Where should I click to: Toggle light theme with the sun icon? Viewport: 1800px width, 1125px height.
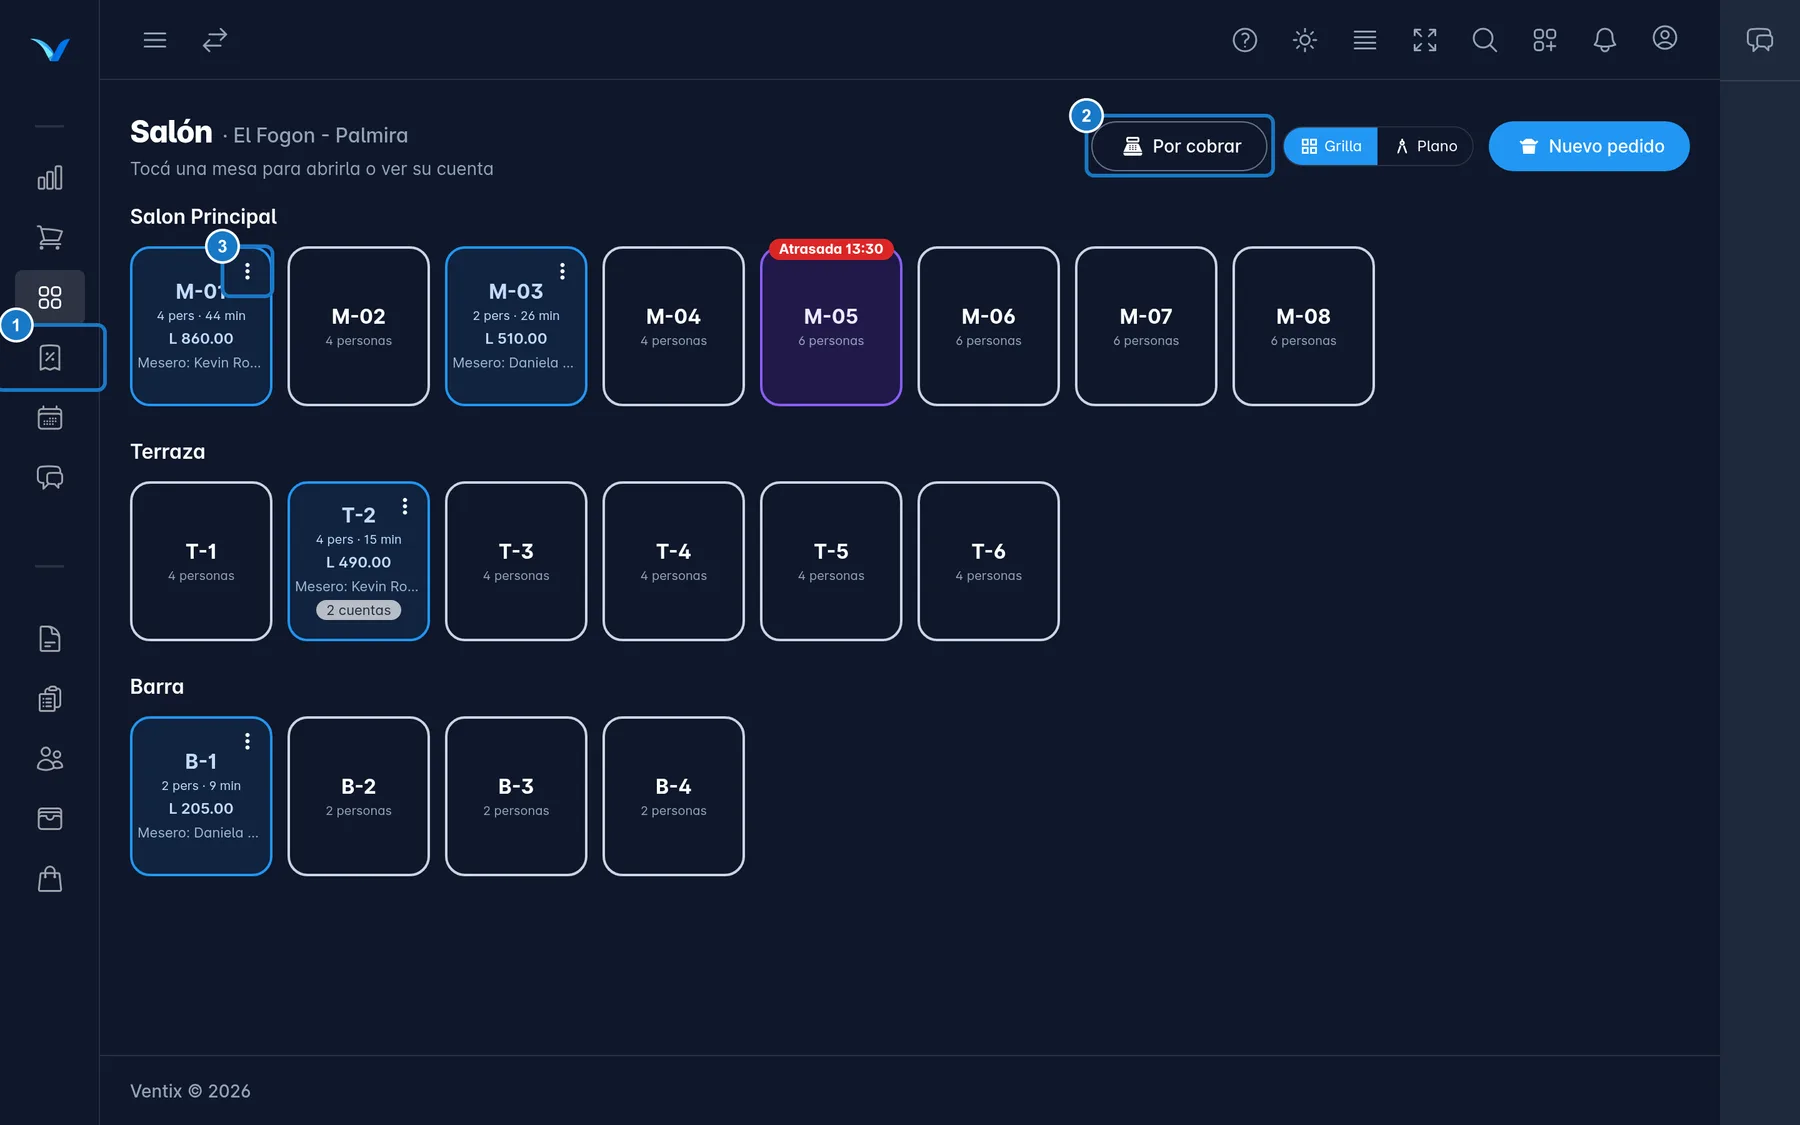[x=1305, y=40]
